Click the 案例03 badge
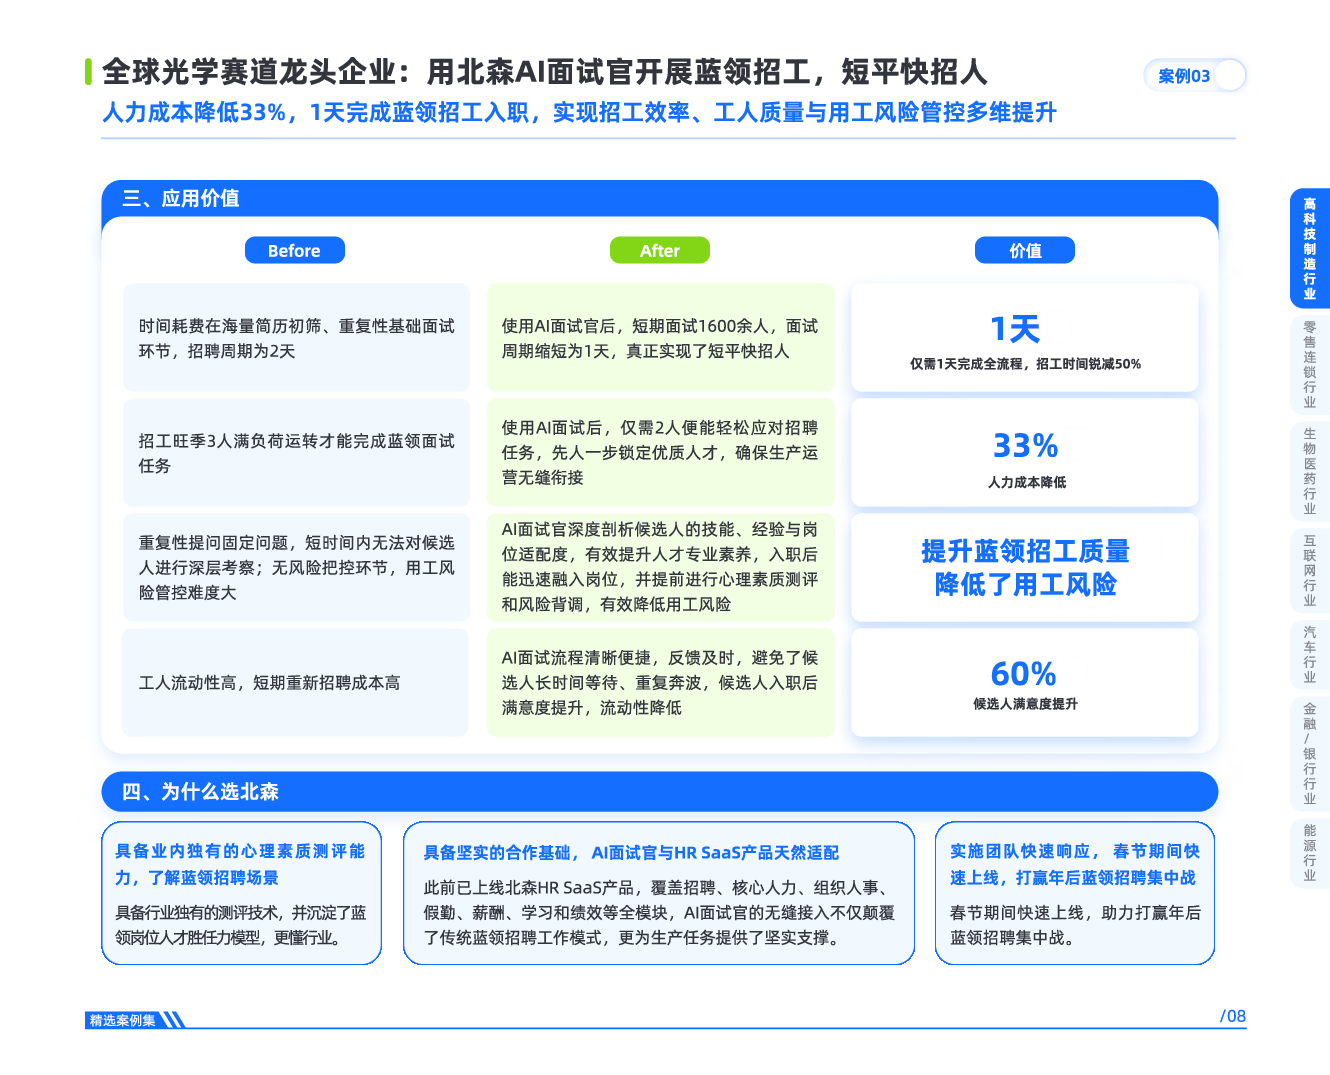 click(1195, 76)
